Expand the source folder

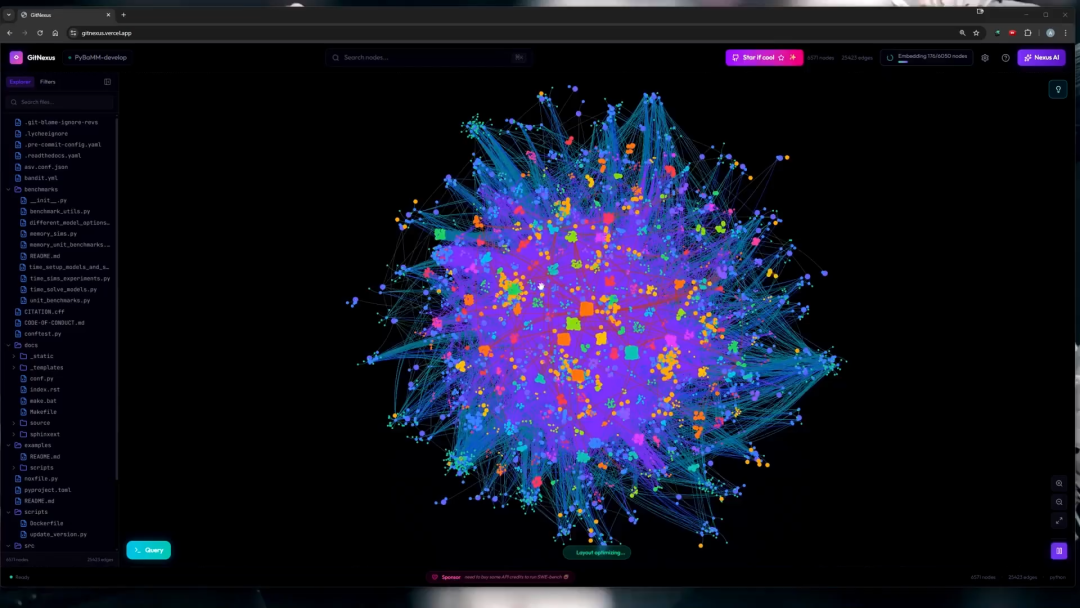point(14,423)
